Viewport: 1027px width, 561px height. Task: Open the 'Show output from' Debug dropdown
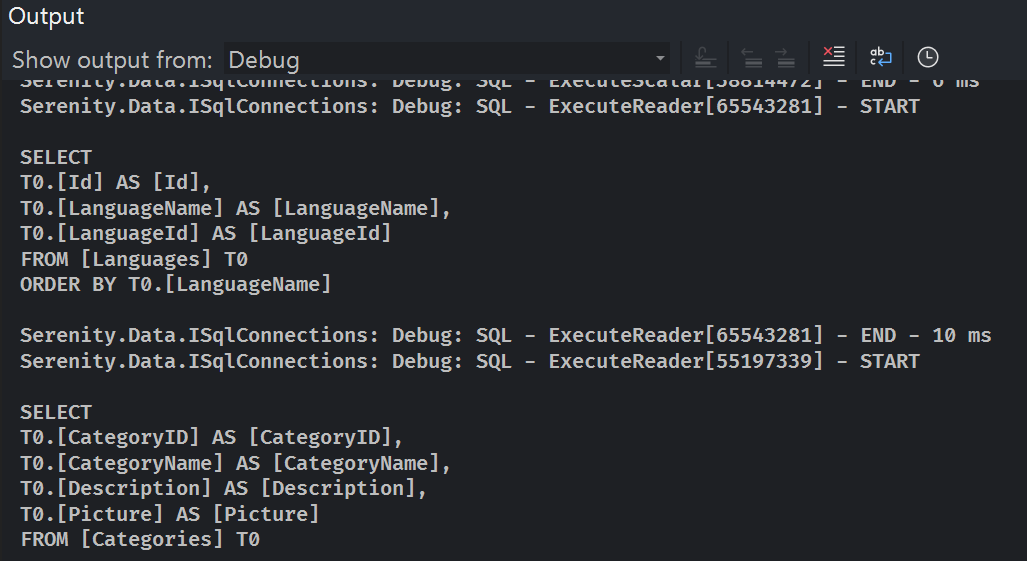(447, 60)
